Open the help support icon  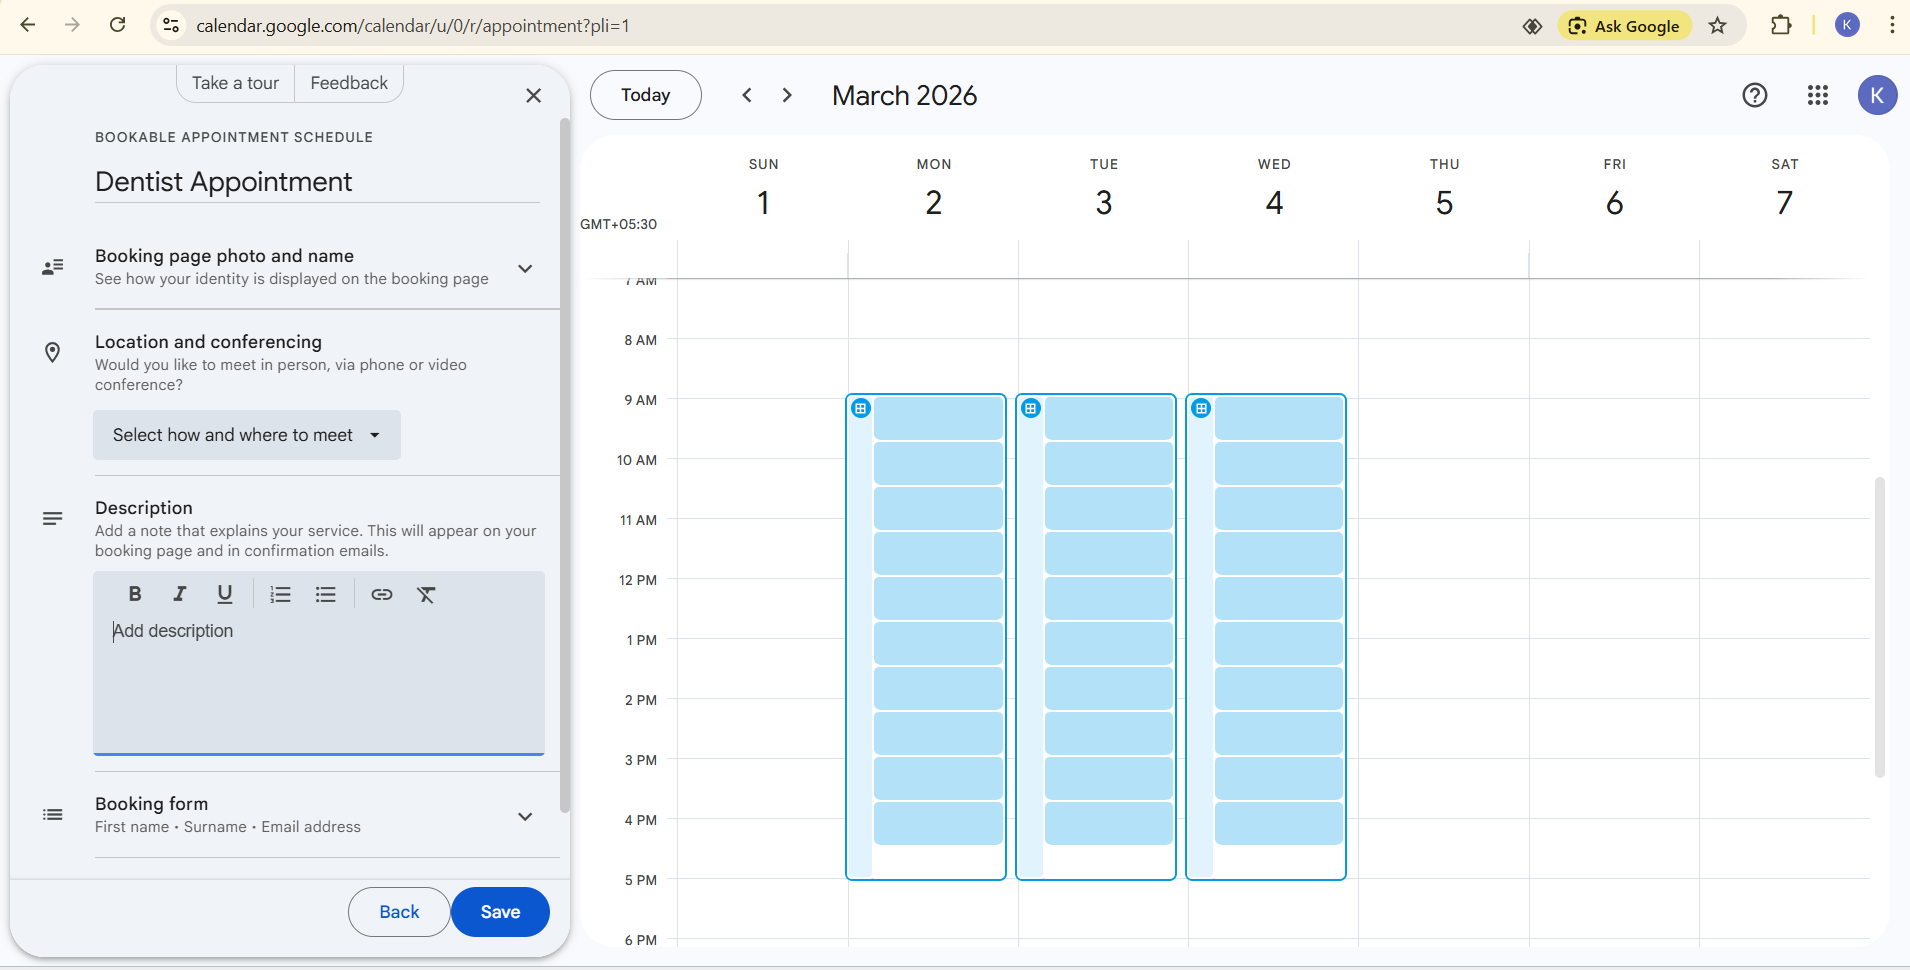tap(1754, 95)
